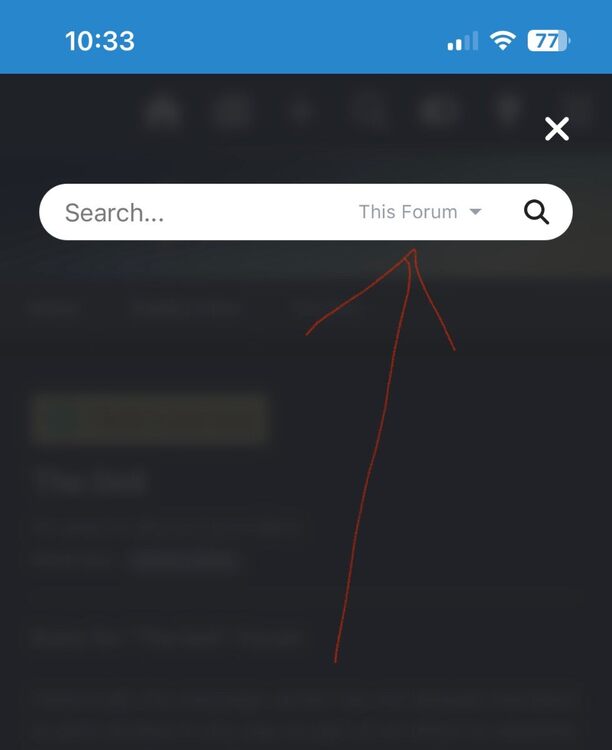Screen dimensions: 612x750
Task: Tap the blurred second icon in top navigation
Action: 232,111
